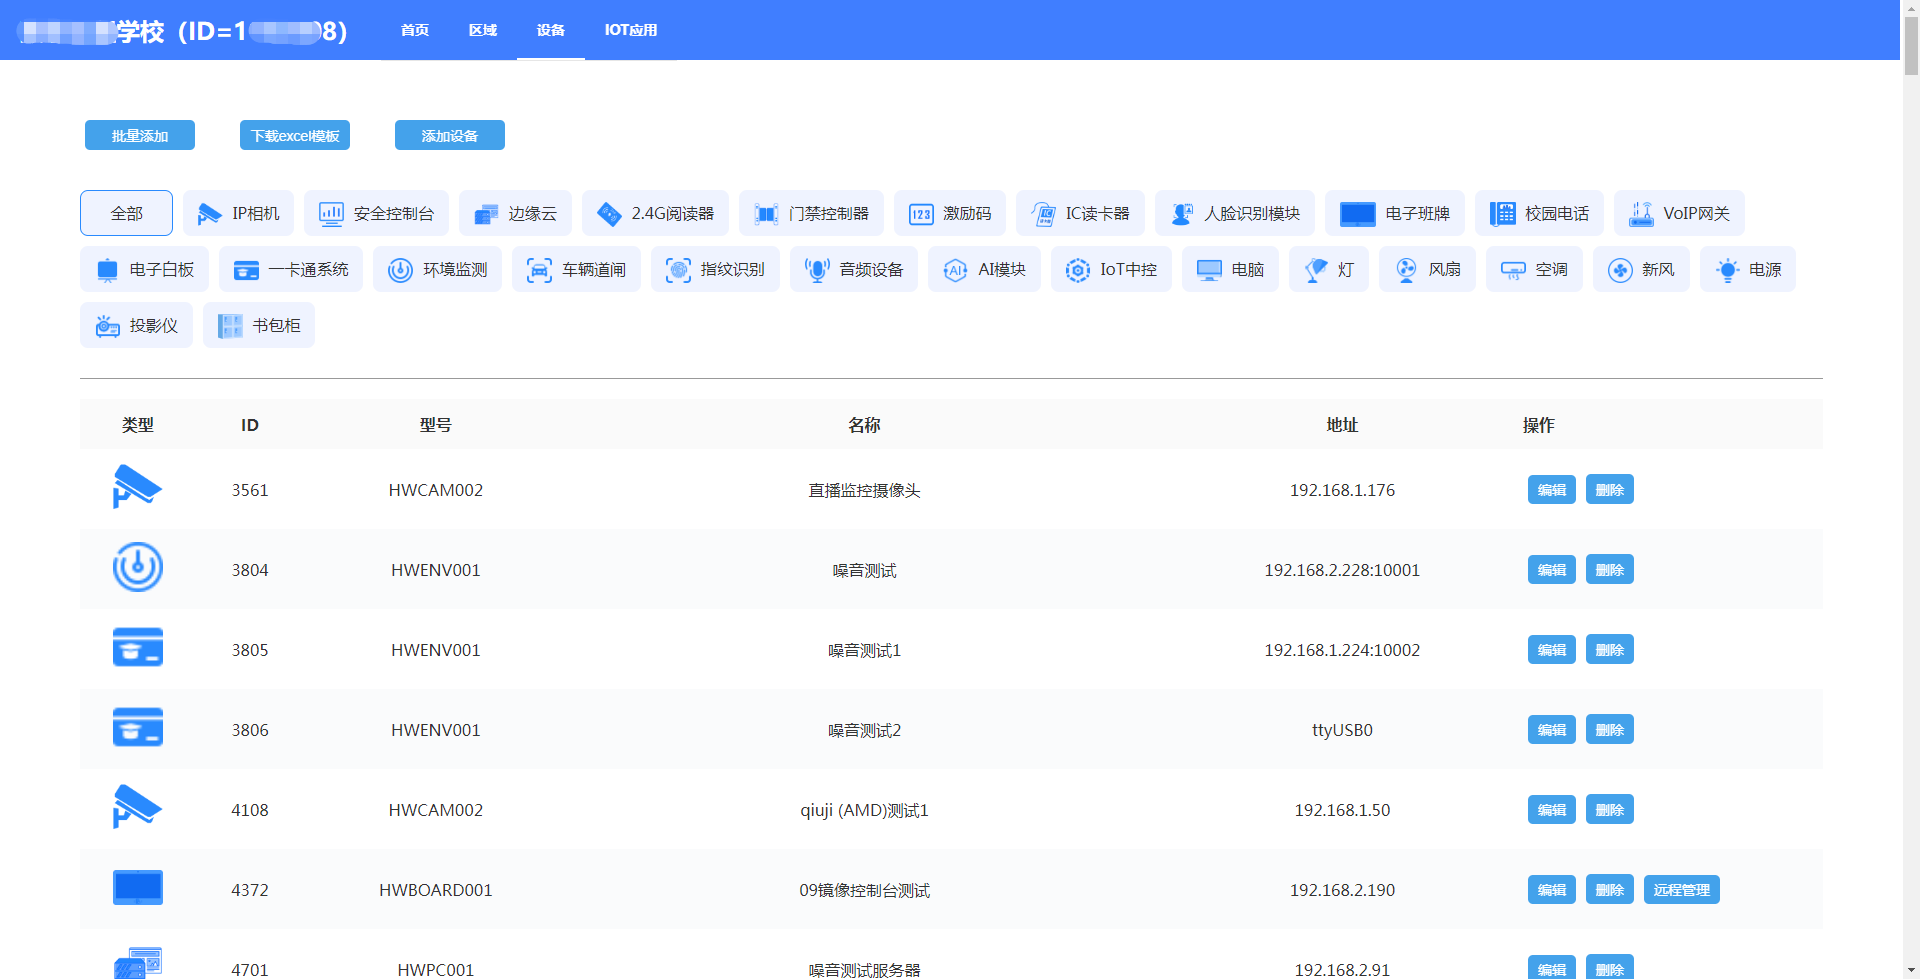Filter by 环境监测 category
1920x979 pixels.
(x=437, y=270)
